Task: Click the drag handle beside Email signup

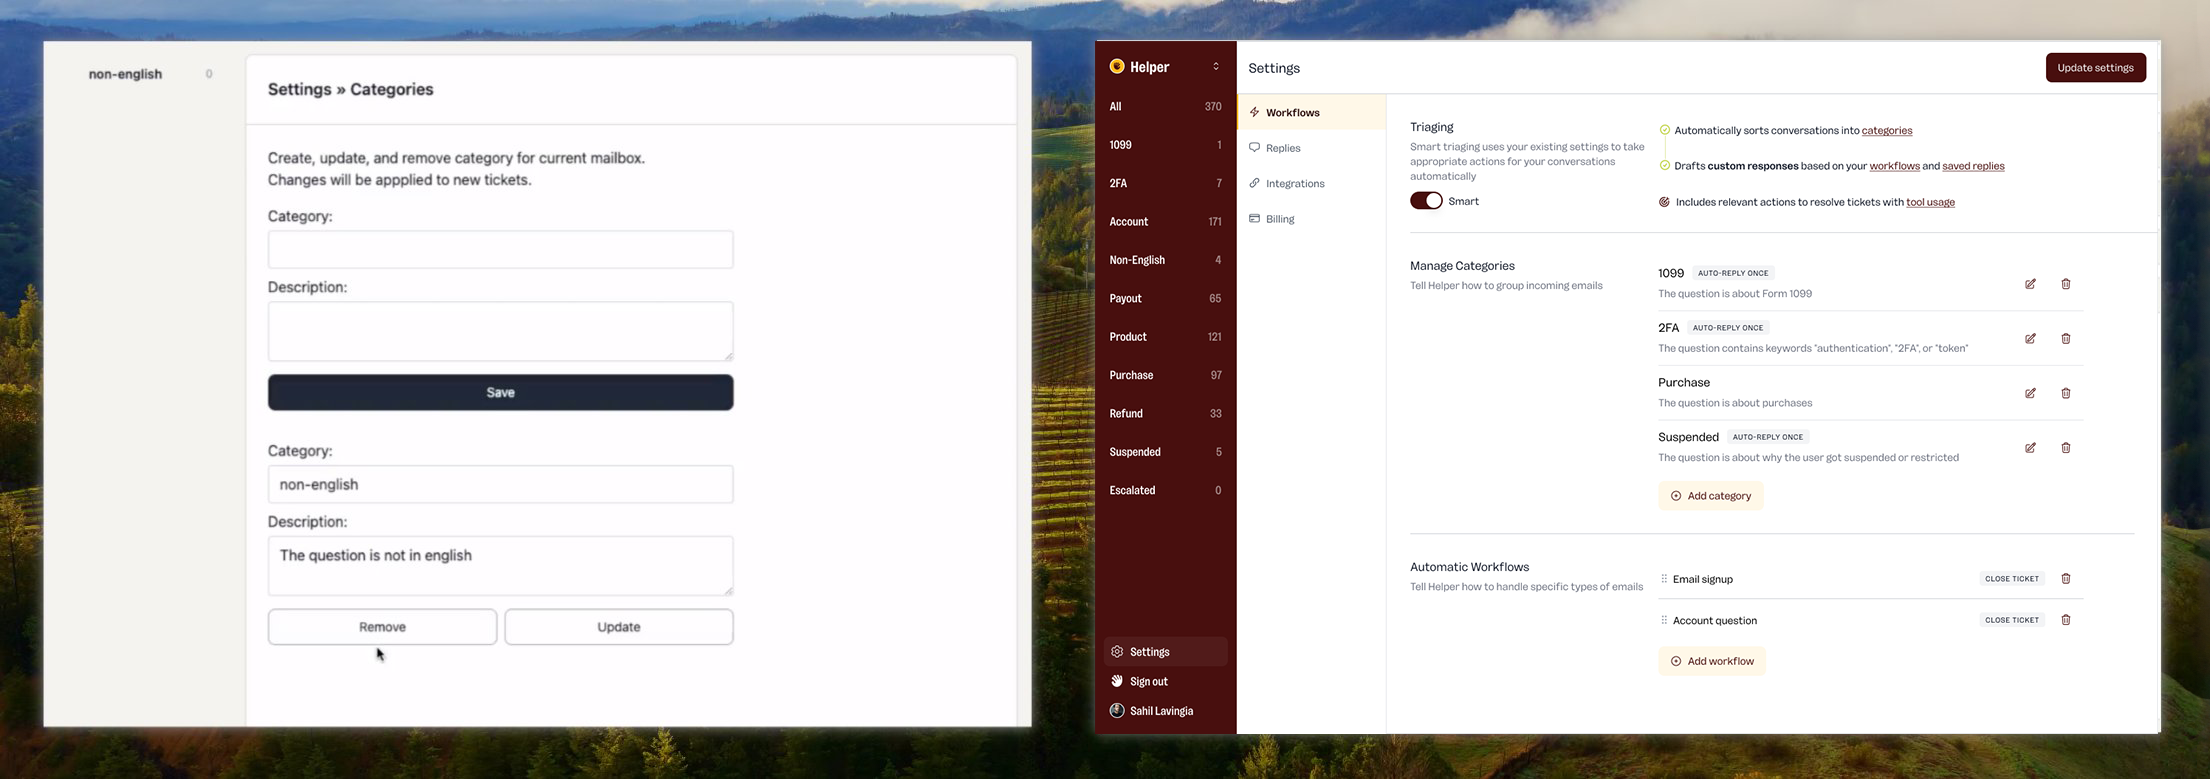Action: coord(1664,579)
